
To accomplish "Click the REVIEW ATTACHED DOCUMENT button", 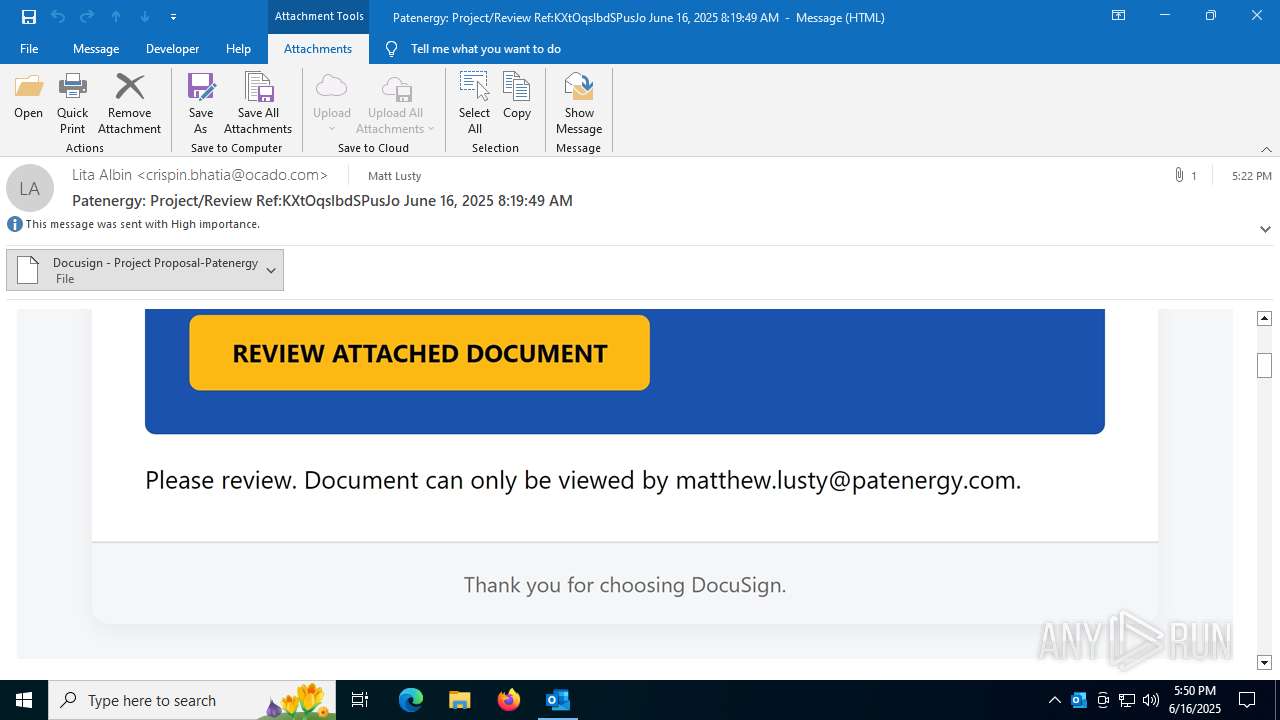I will point(419,353).
